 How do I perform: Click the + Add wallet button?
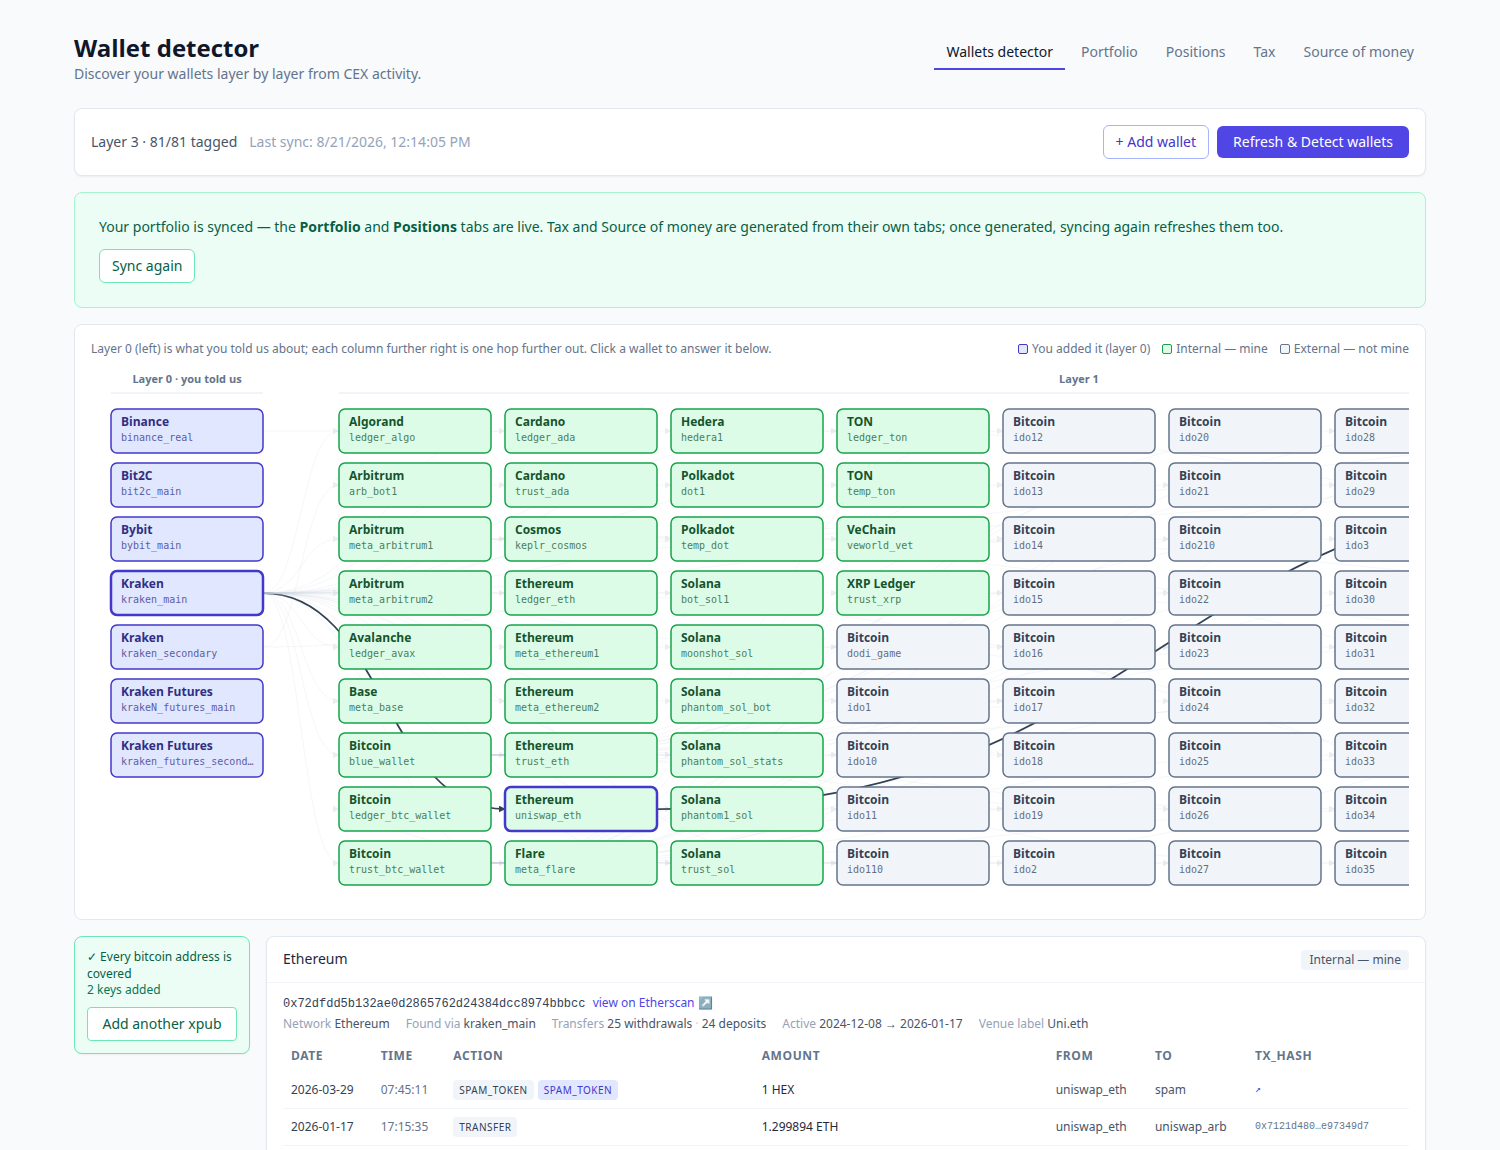(1156, 142)
